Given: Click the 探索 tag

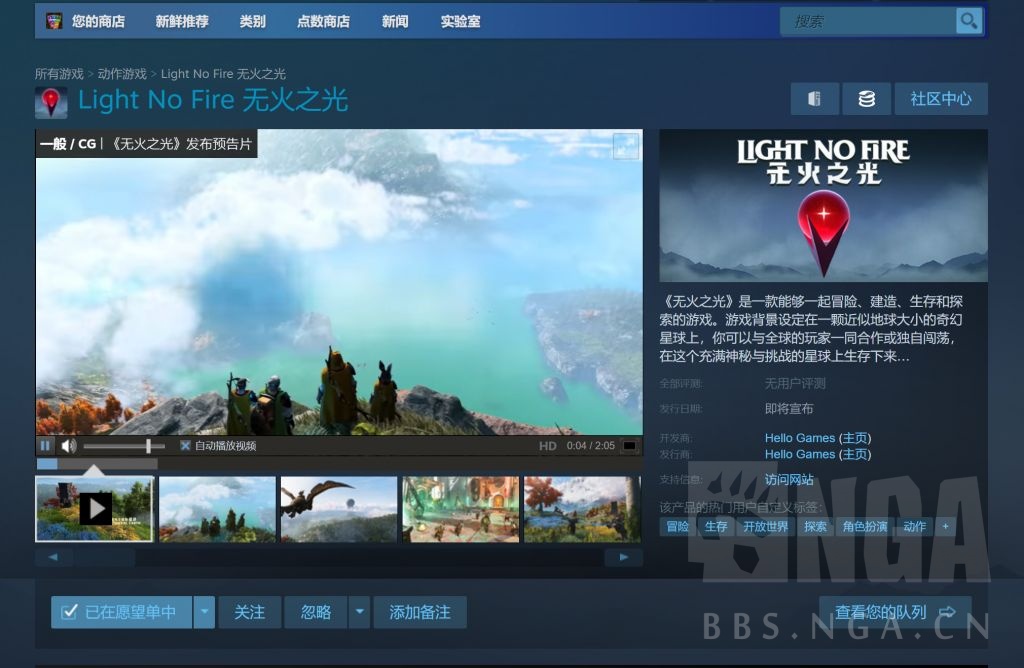Looking at the screenshot, I should click(x=815, y=526).
